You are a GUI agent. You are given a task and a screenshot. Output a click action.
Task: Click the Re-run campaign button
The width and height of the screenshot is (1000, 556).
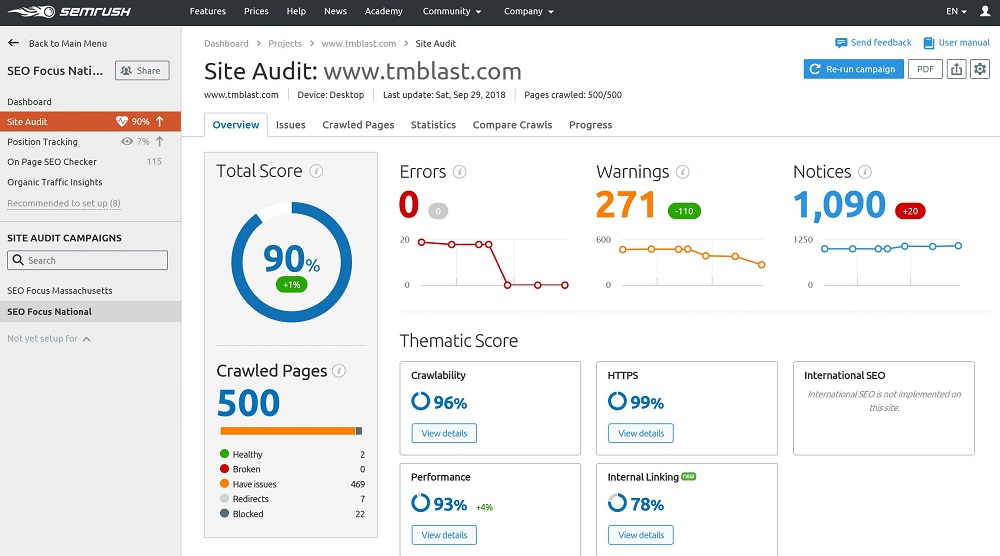853,69
